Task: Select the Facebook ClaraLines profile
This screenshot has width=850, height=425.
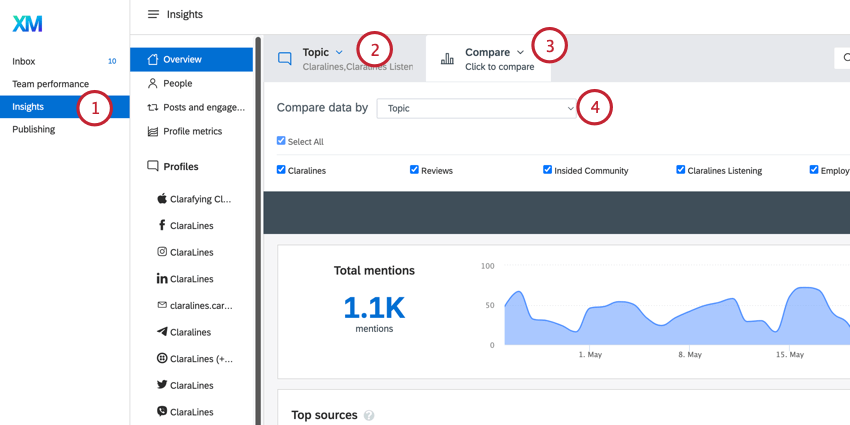Action: click(185, 226)
